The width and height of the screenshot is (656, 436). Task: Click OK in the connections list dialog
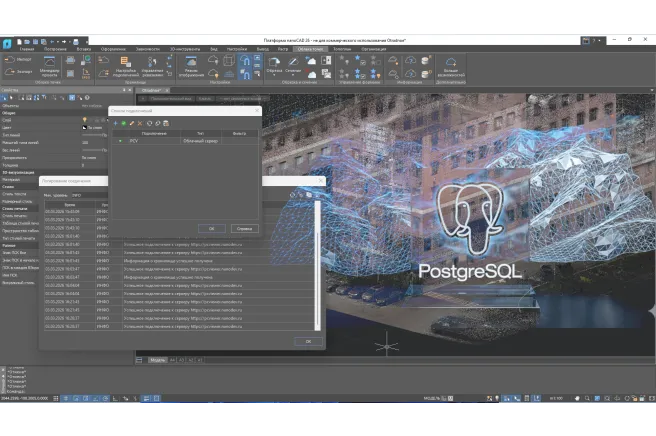click(x=212, y=229)
